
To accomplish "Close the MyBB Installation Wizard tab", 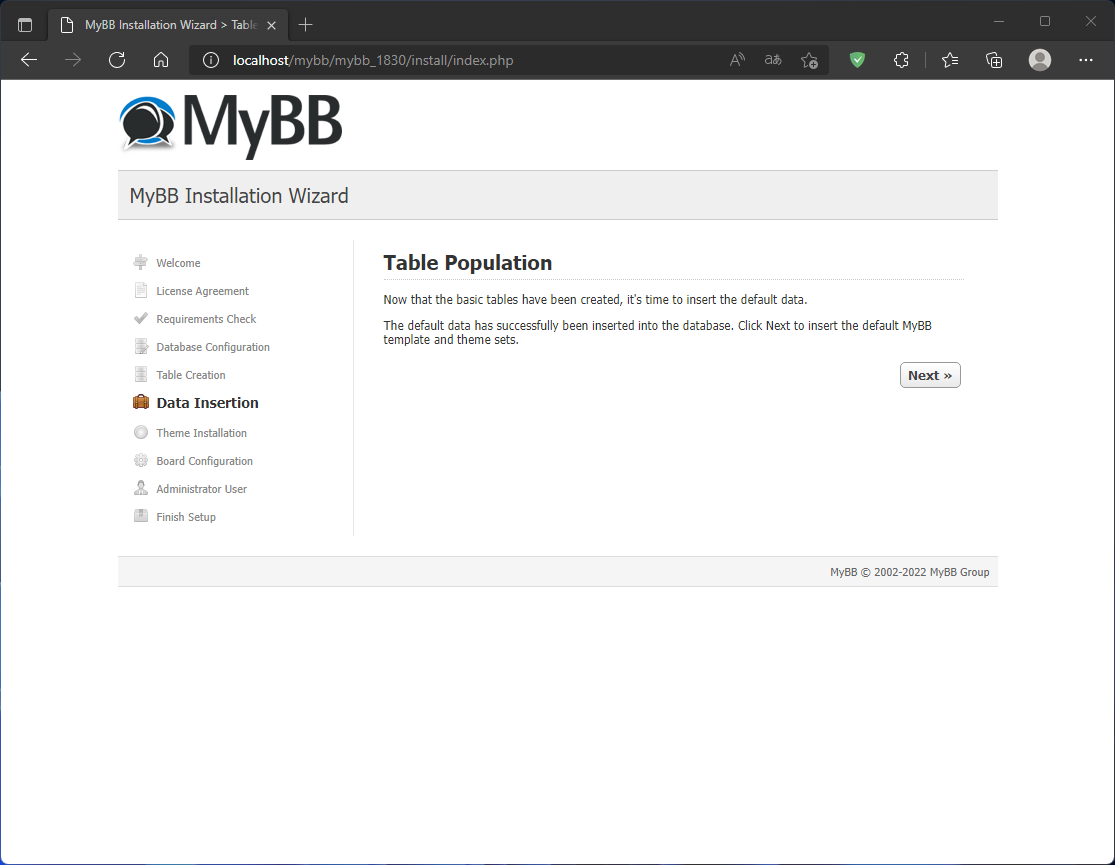I will click(x=272, y=25).
